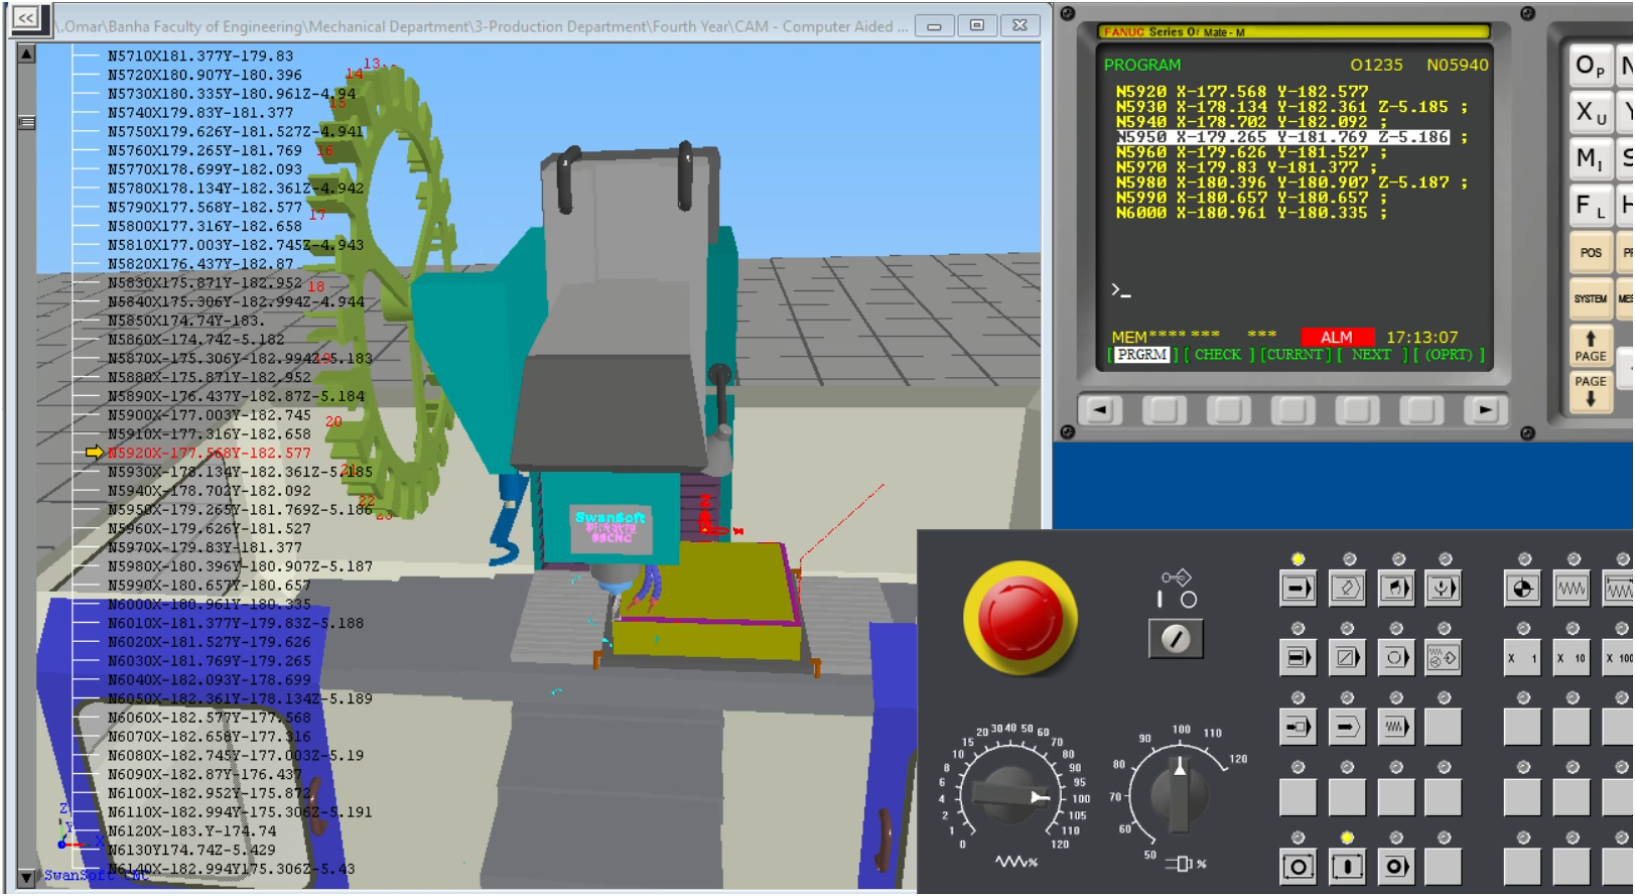Collapse code panel with << button

pos(26,18)
